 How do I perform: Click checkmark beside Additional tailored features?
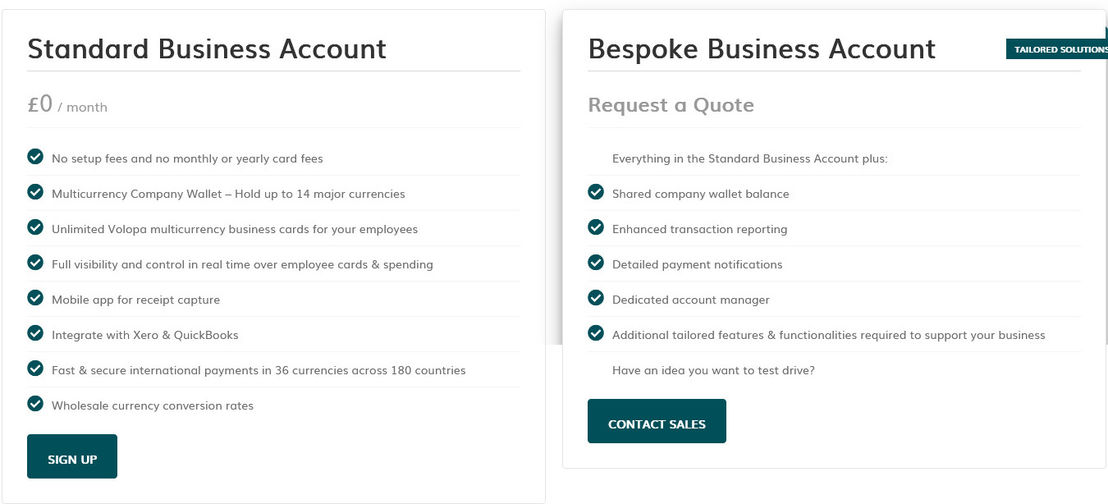click(596, 333)
